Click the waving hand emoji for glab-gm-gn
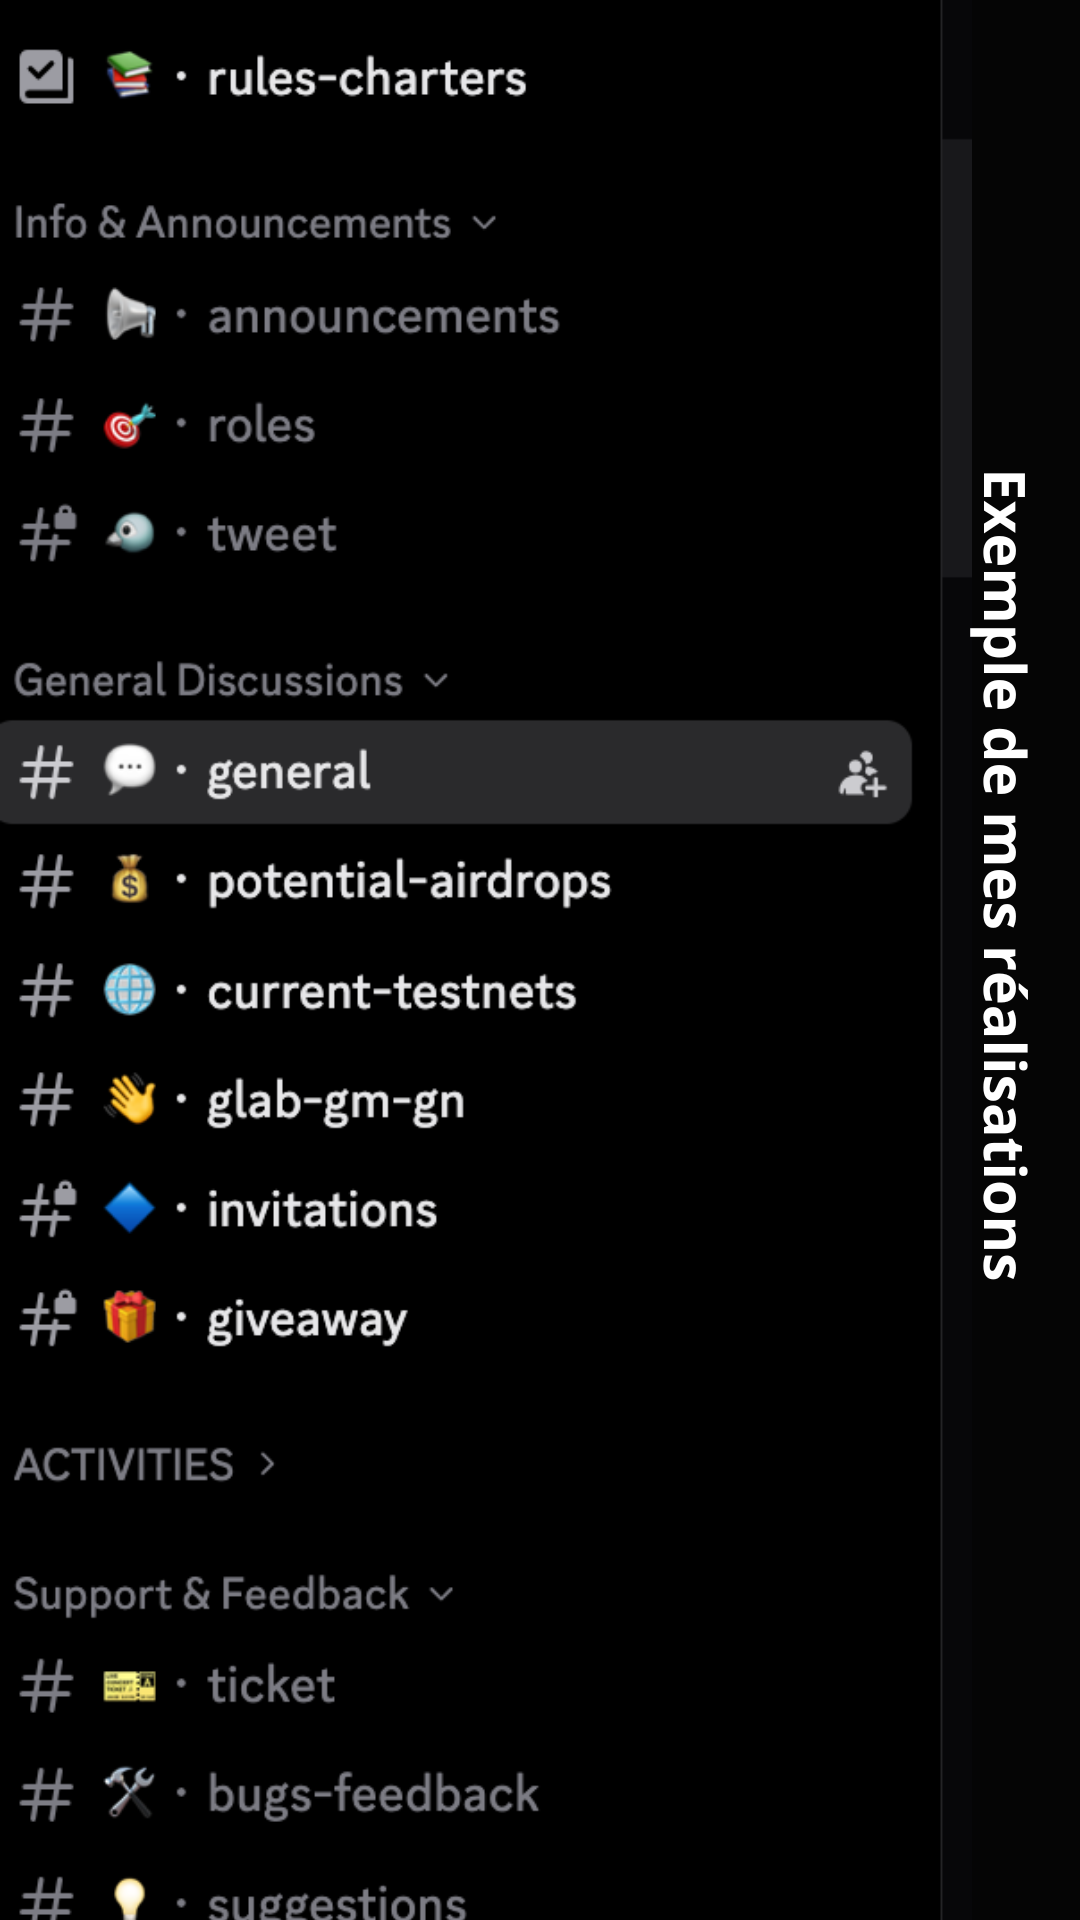 pyautogui.click(x=130, y=1099)
